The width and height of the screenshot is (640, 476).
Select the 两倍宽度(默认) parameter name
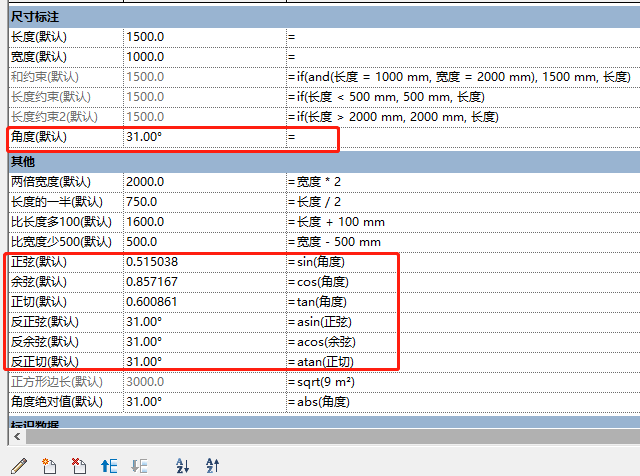[51, 182]
